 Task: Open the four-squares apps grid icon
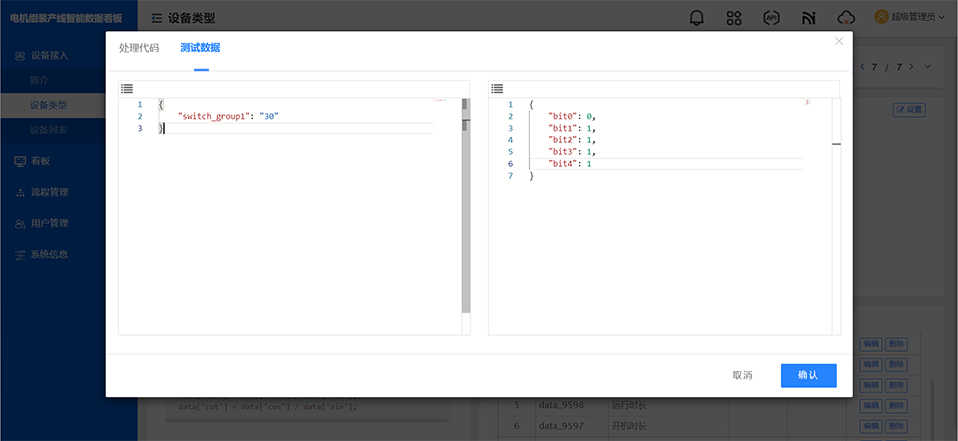[734, 17]
